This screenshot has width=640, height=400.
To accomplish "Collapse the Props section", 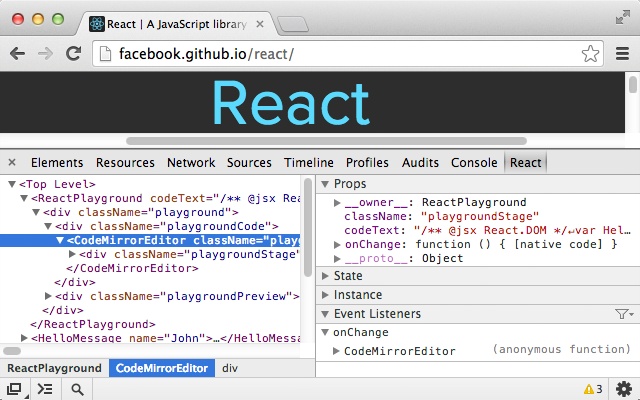I will [x=325, y=184].
